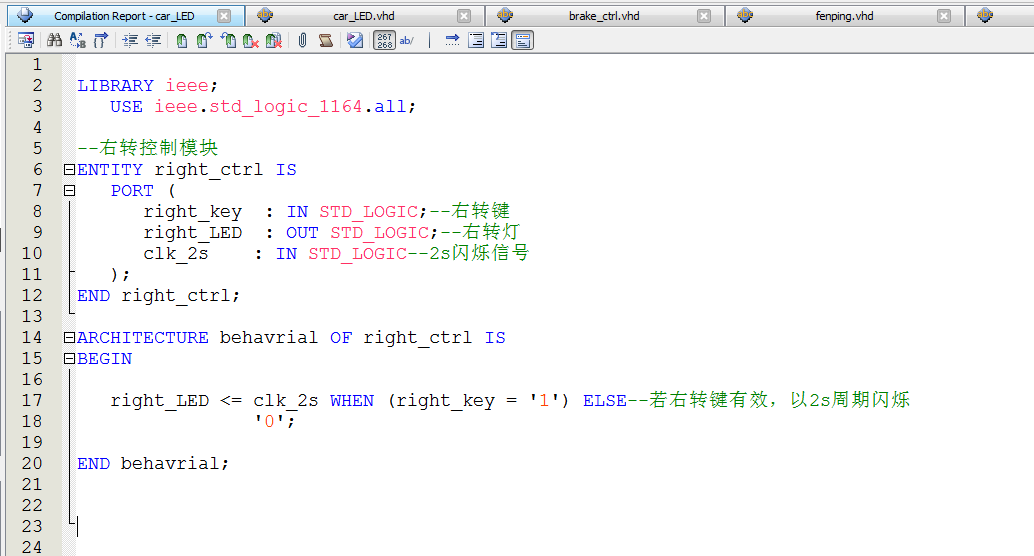Toggle line numbers display 267/268 button
The width and height of the screenshot is (1034, 556).
click(384, 41)
